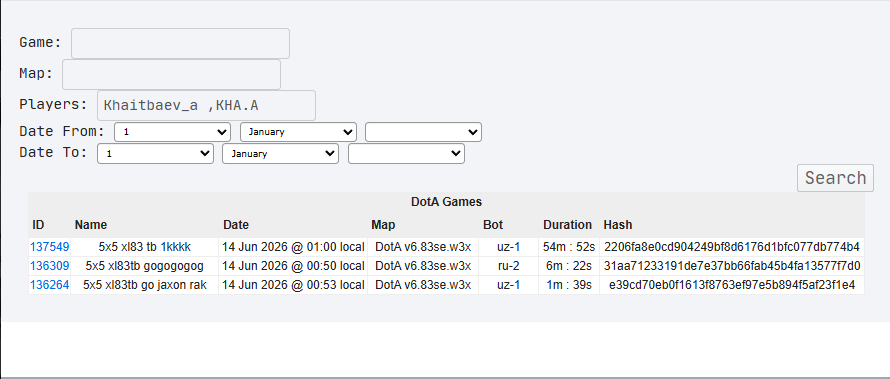The width and height of the screenshot is (890, 379).
Task: Click the 'Date From:' label
Action: (x=62, y=132)
